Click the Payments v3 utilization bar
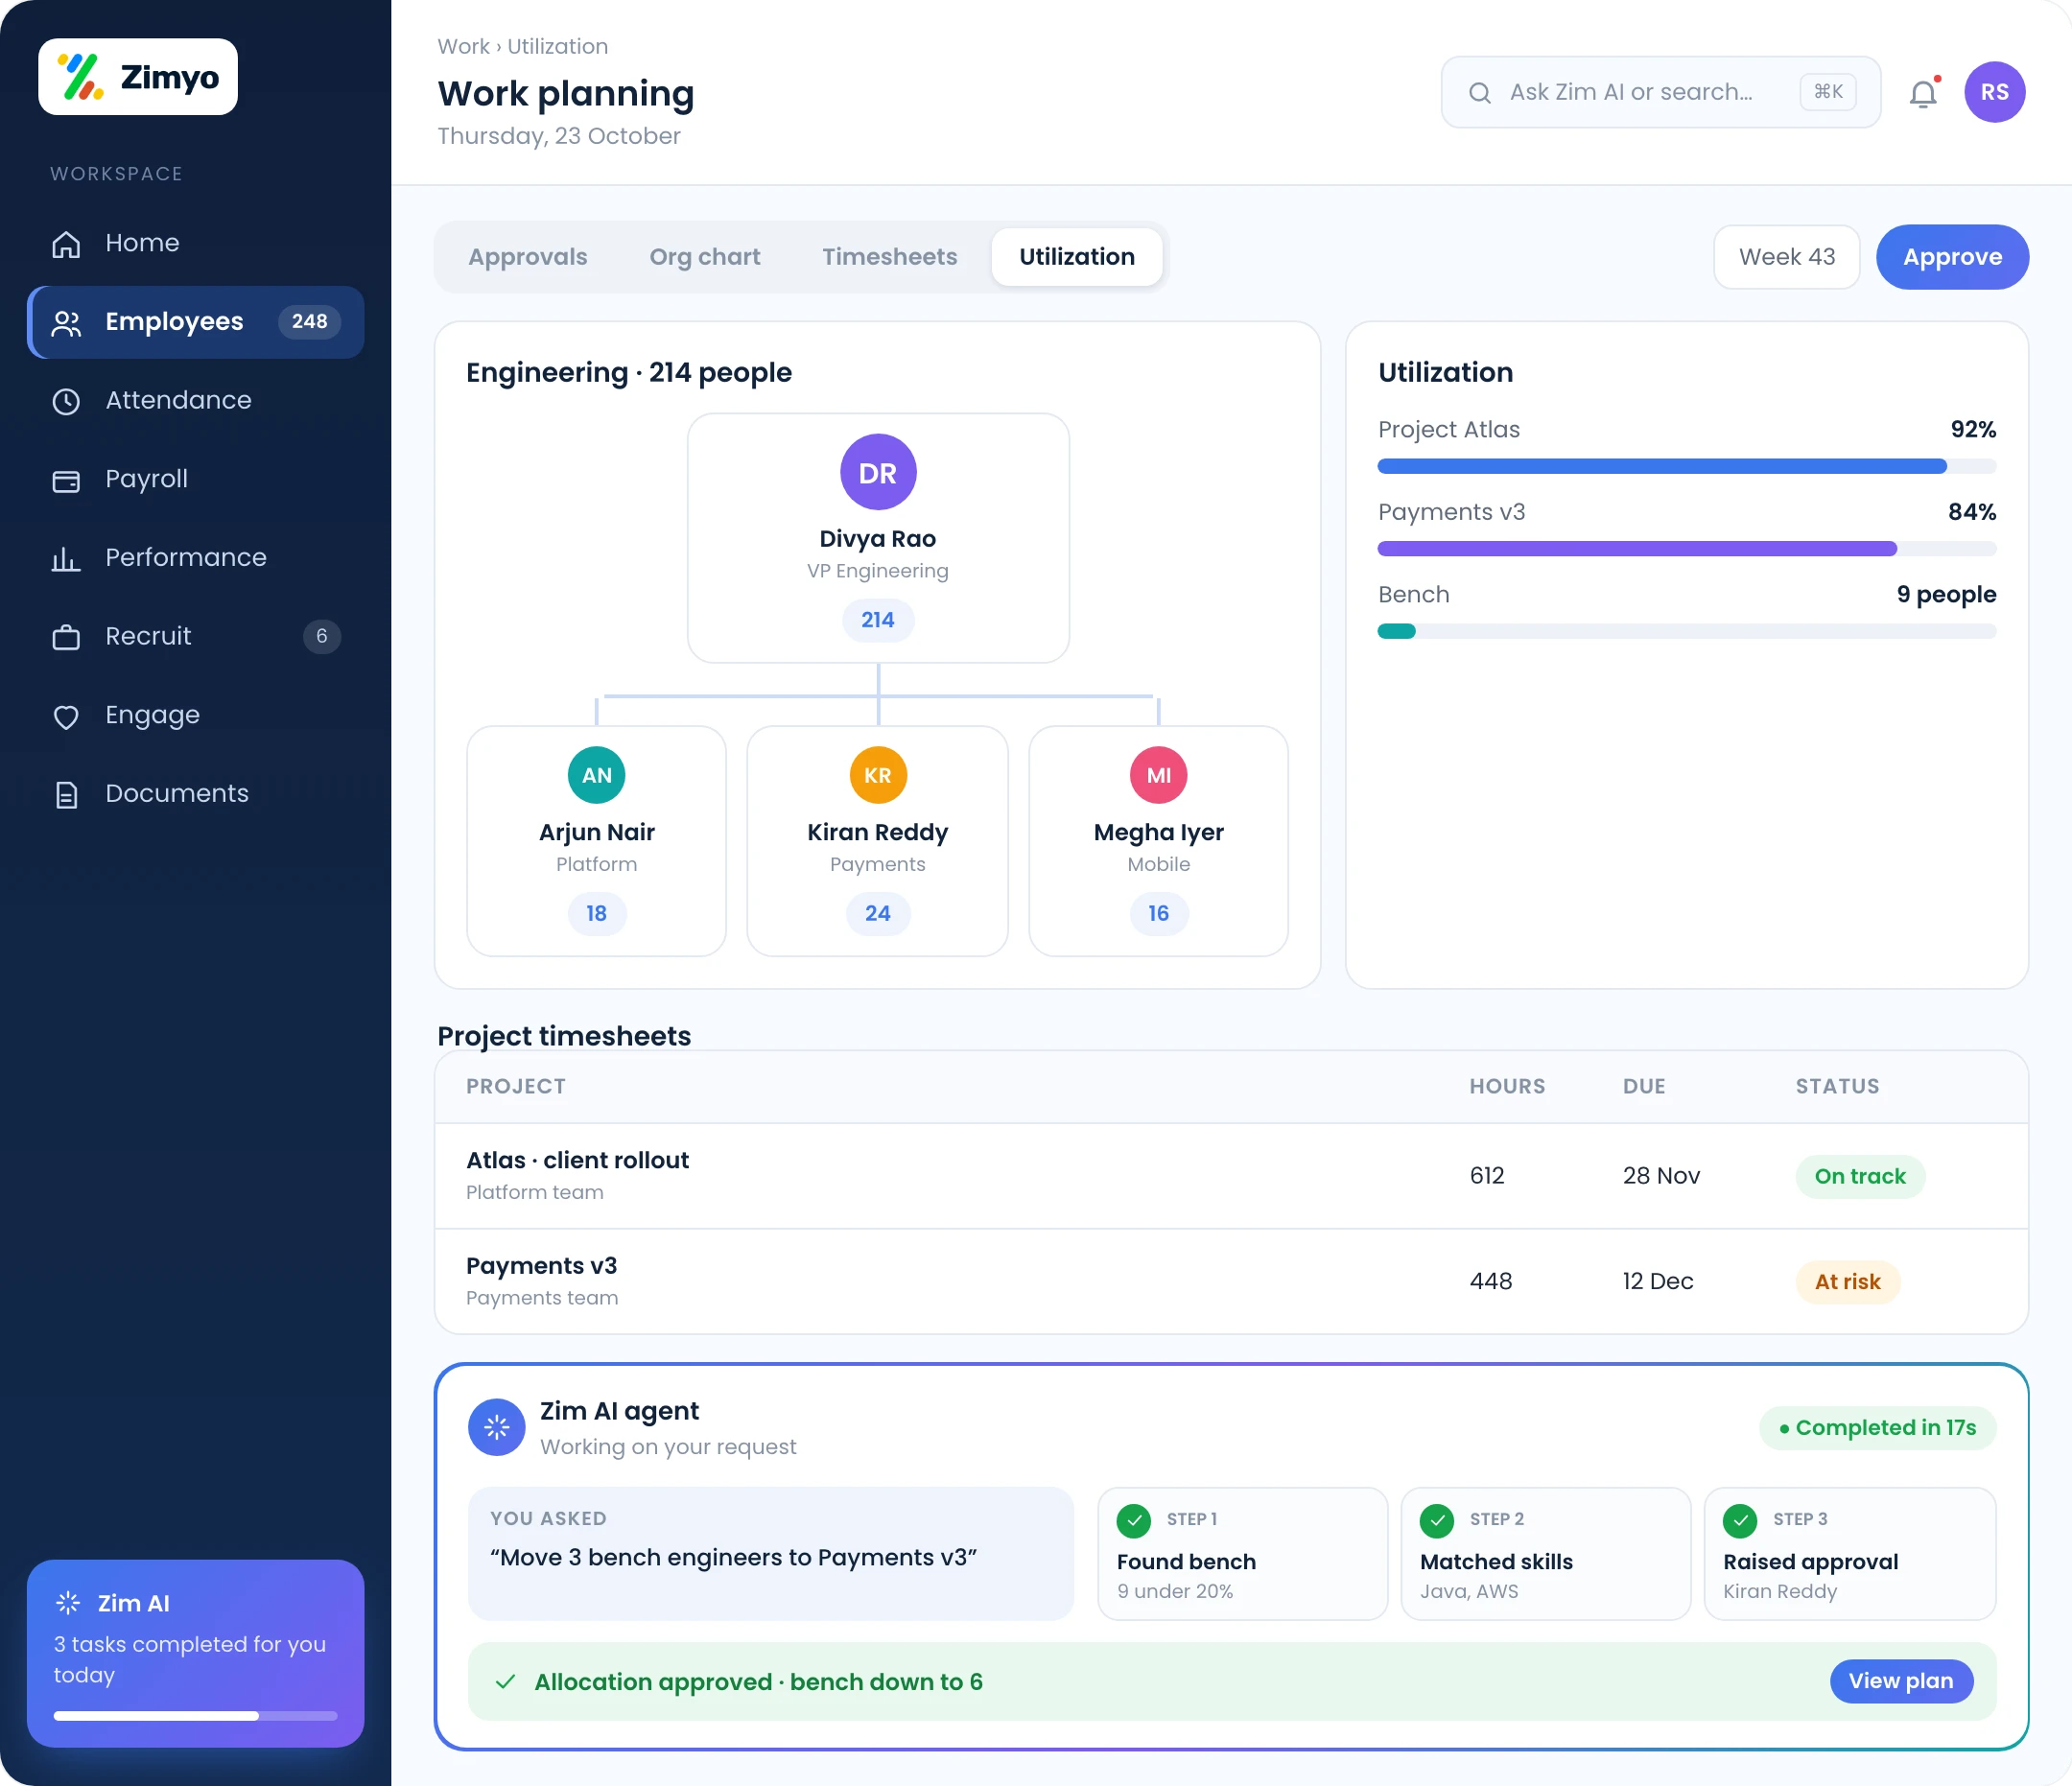 point(1687,549)
